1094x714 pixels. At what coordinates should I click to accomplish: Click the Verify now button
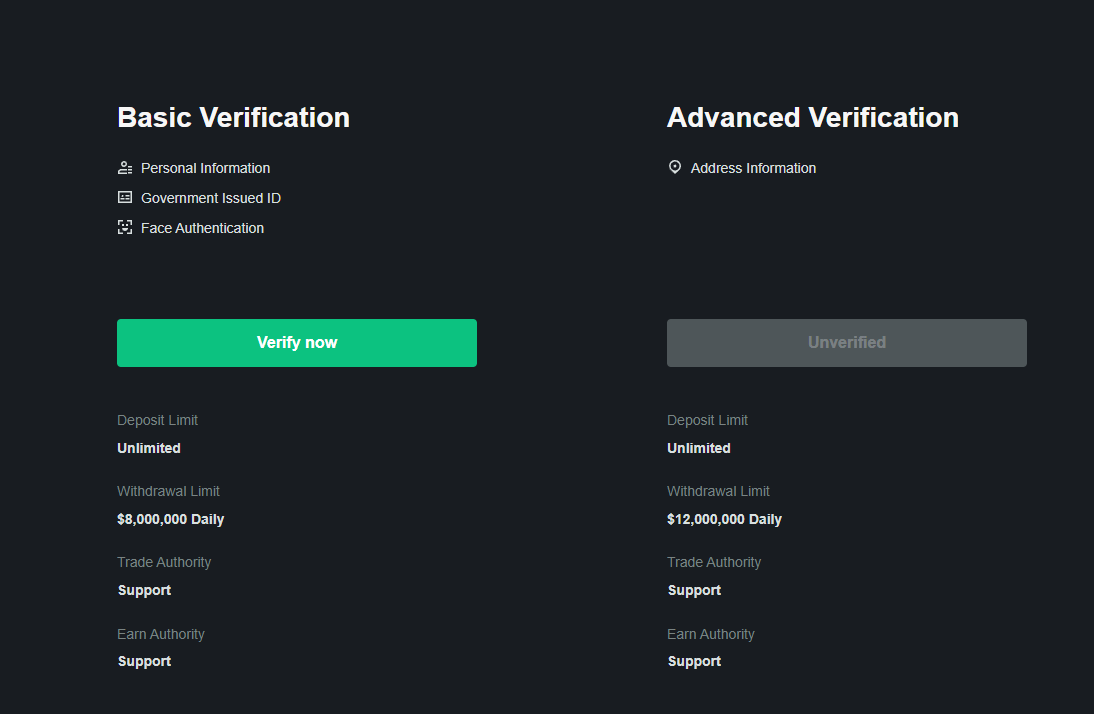pos(297,342)
